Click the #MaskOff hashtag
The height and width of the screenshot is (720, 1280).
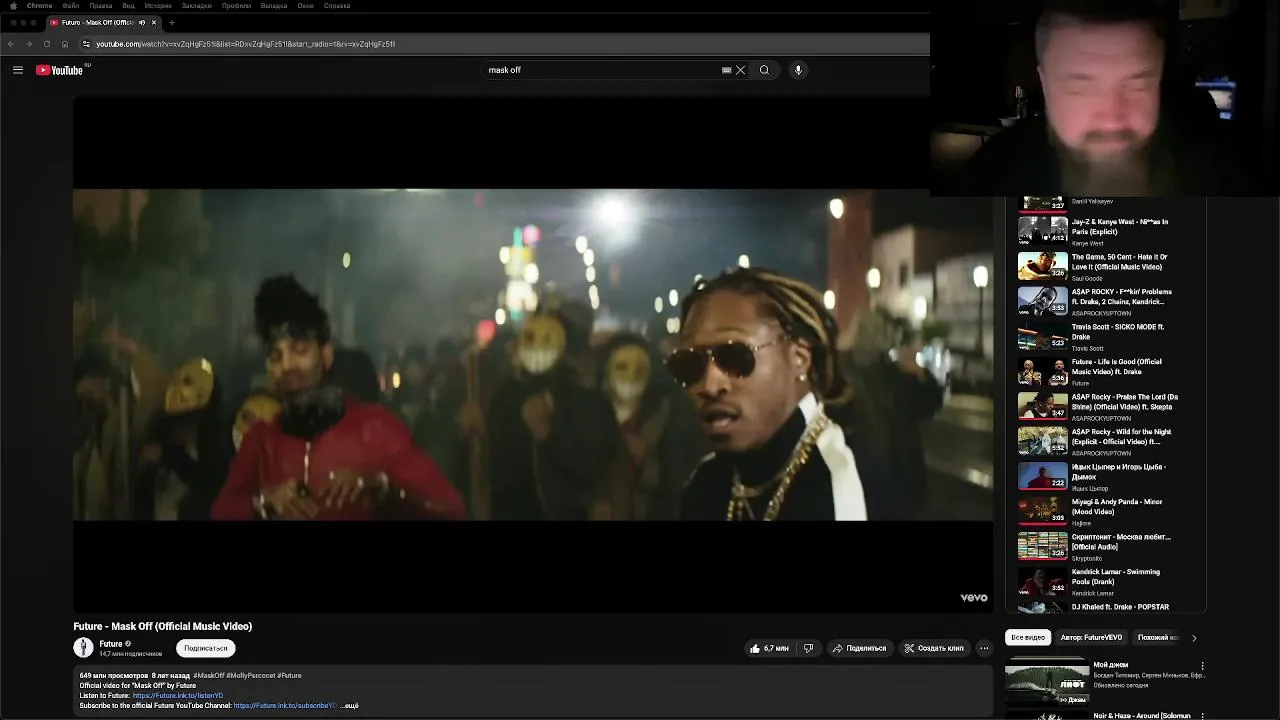point(209,676)
